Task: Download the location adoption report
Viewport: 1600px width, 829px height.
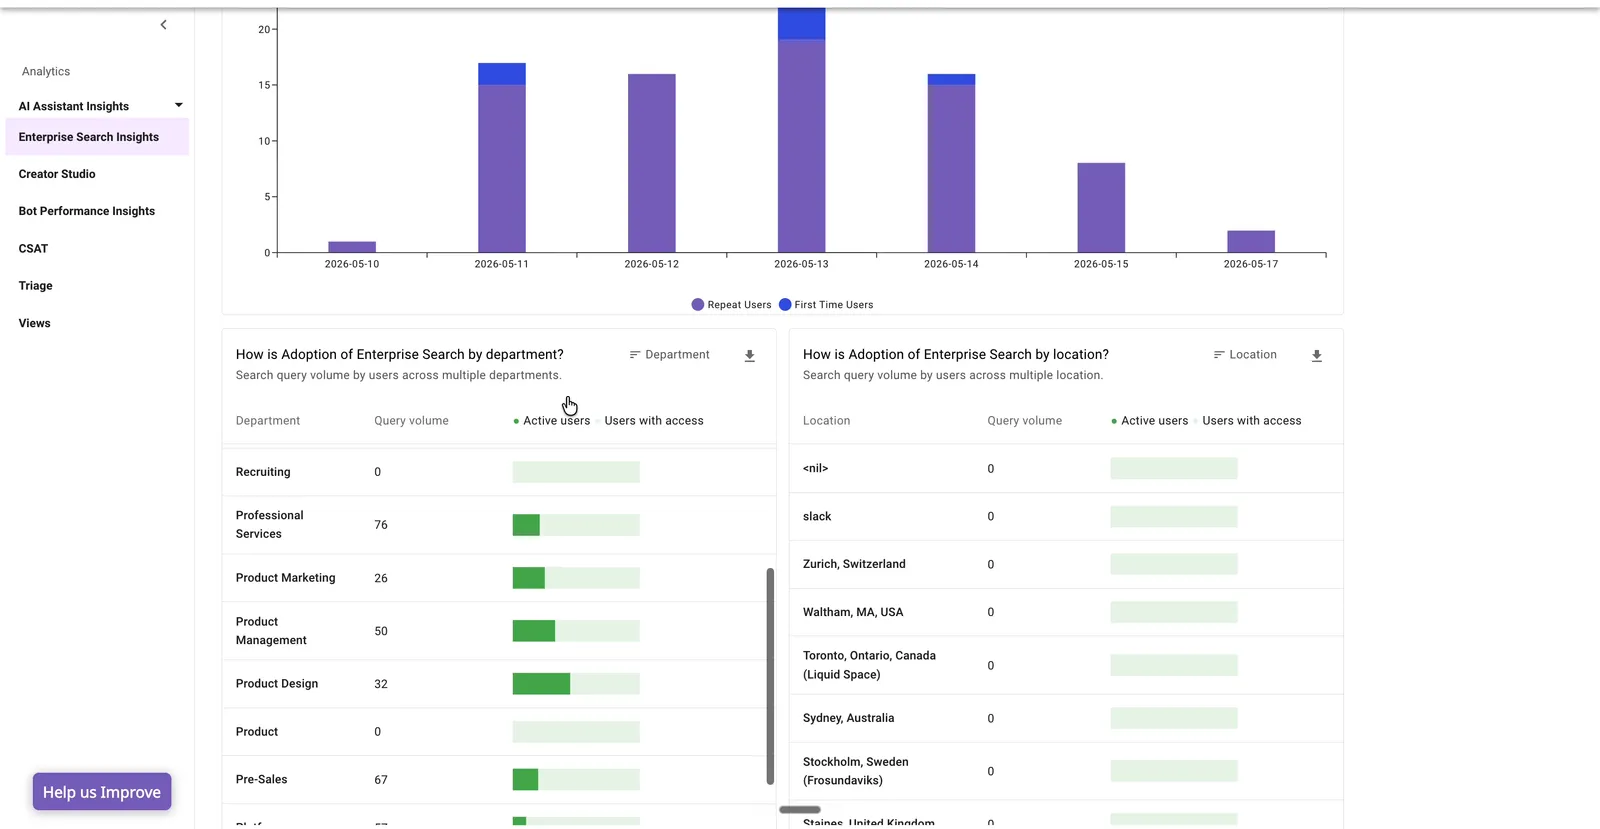Action: tap(1316, 356)
